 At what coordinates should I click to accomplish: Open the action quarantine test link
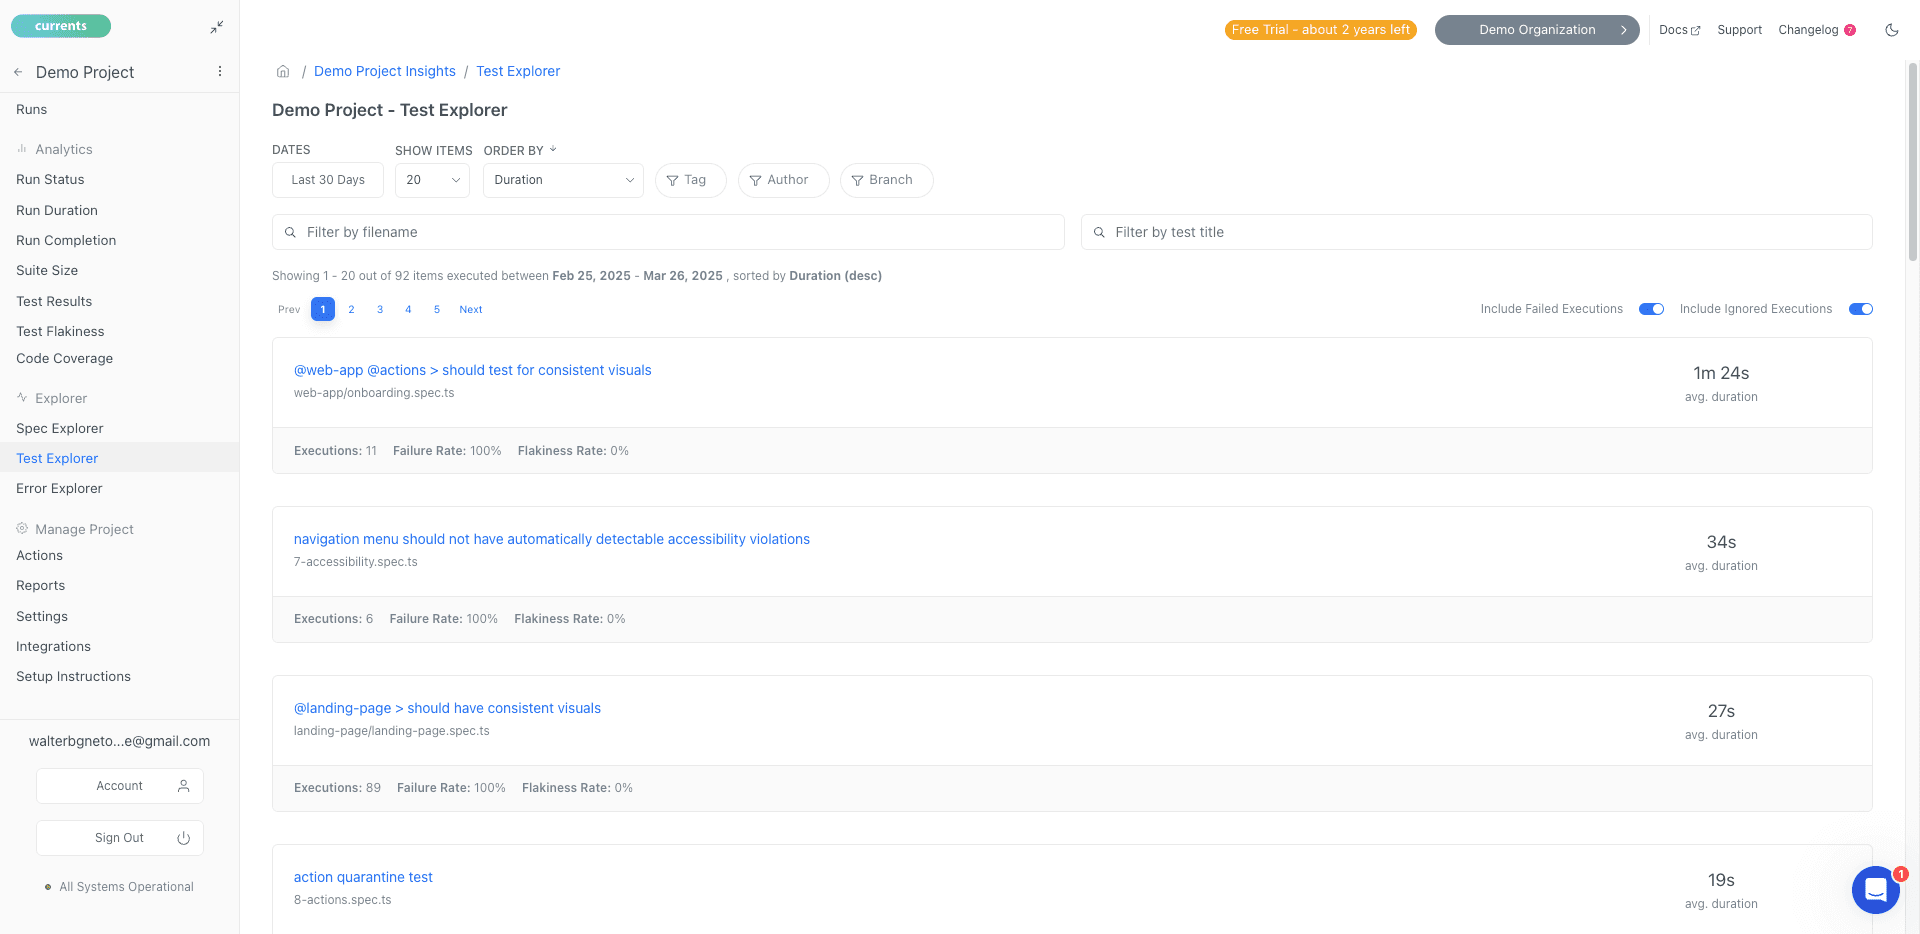tap(363, 877)
